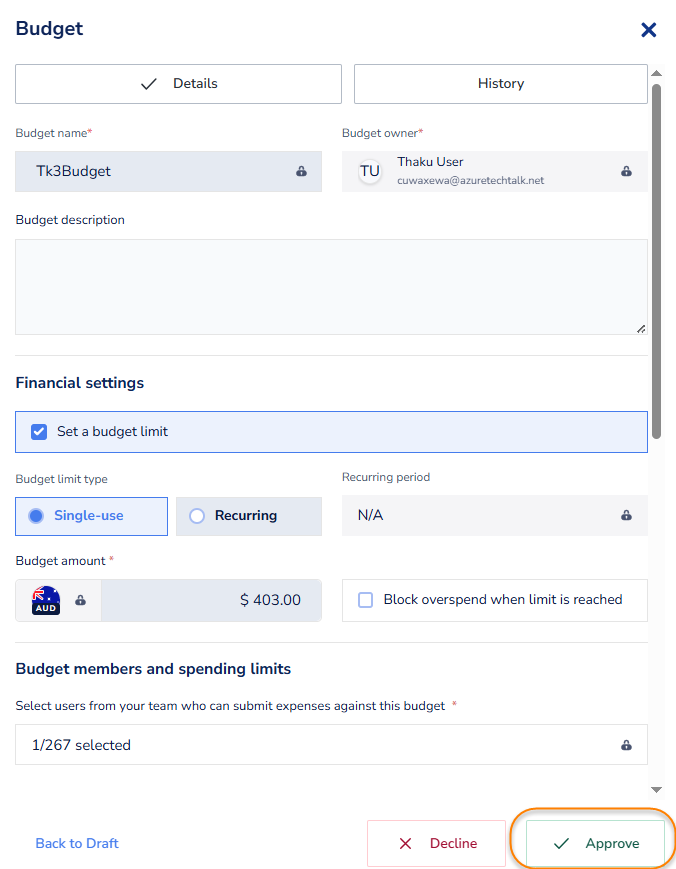Enable Block overspend when limit is reached
This screenshot has width=676, height=869.
tap(366, 600)
